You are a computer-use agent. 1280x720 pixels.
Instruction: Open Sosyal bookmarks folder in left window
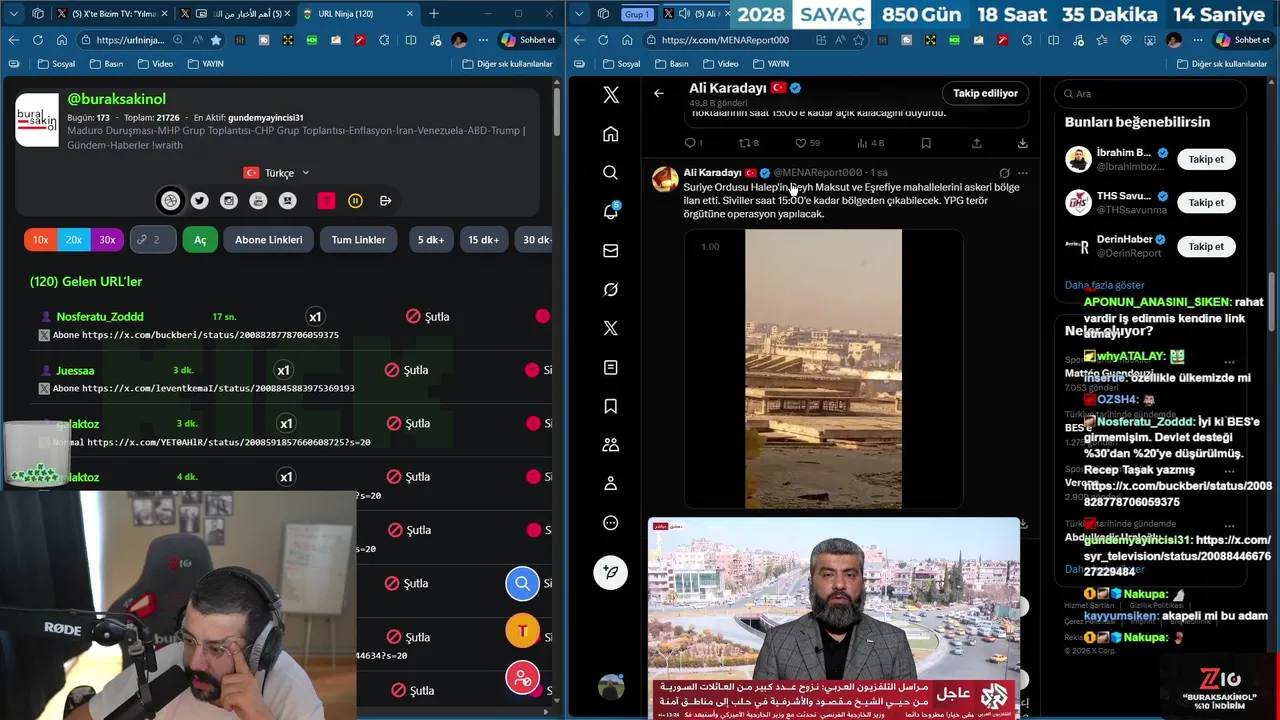[56, 64]
